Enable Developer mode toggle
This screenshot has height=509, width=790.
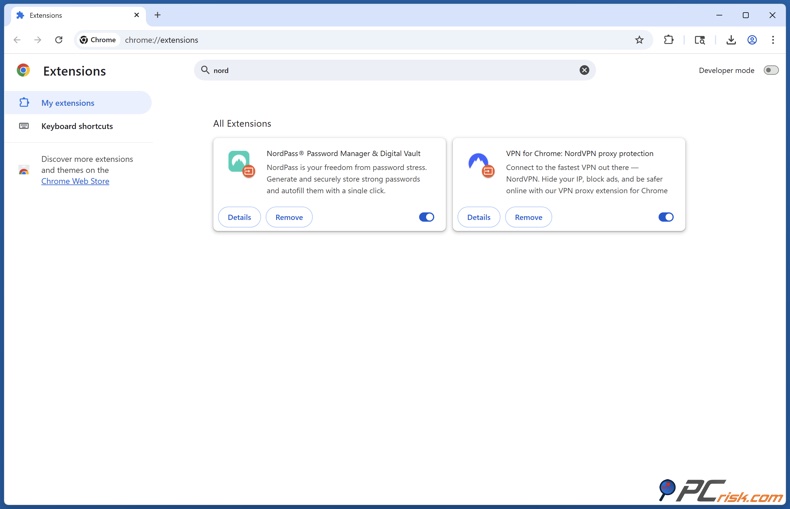[770, 70]
